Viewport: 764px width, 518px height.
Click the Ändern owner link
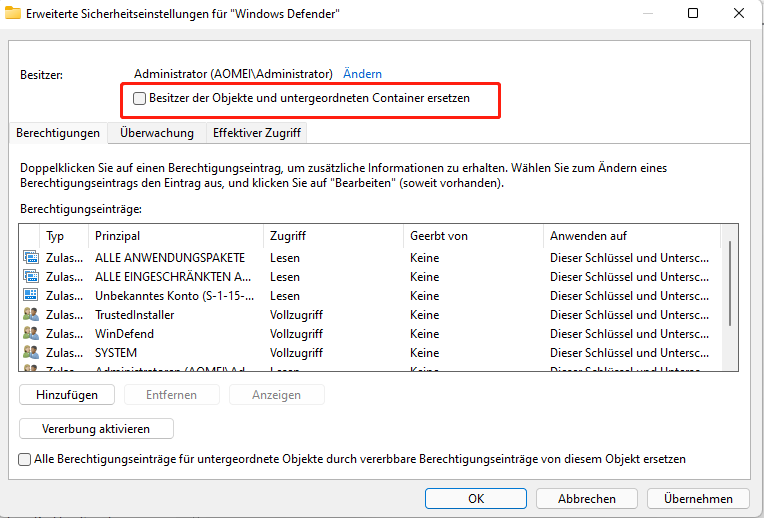pos(362,74)
